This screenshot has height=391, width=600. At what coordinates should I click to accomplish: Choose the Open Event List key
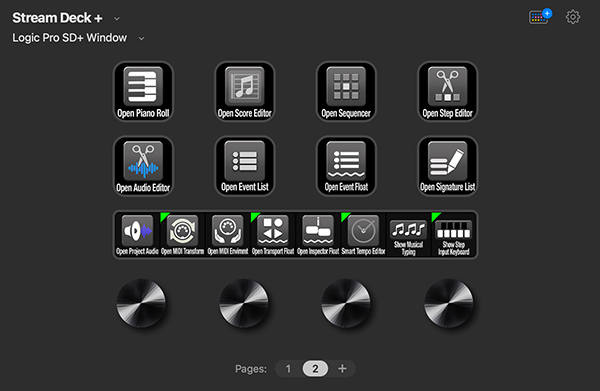pos(245,166)
